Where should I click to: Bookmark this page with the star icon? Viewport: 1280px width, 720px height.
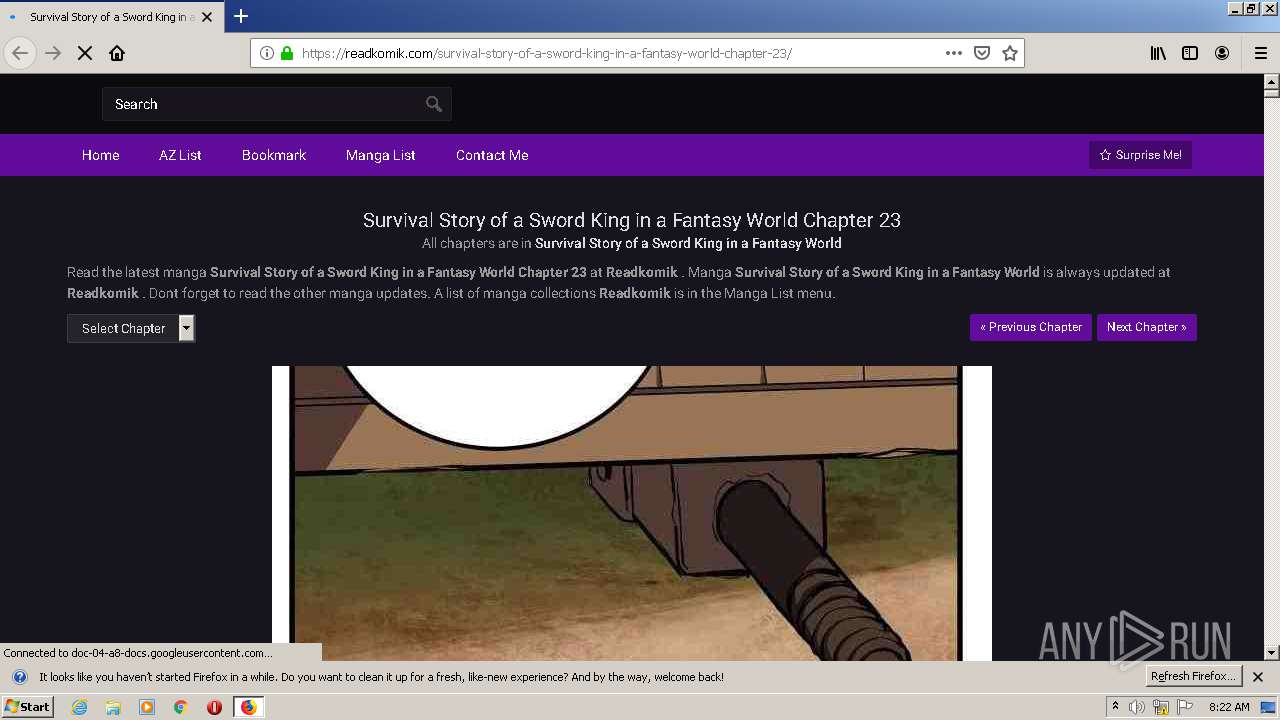pos(1010,53)
